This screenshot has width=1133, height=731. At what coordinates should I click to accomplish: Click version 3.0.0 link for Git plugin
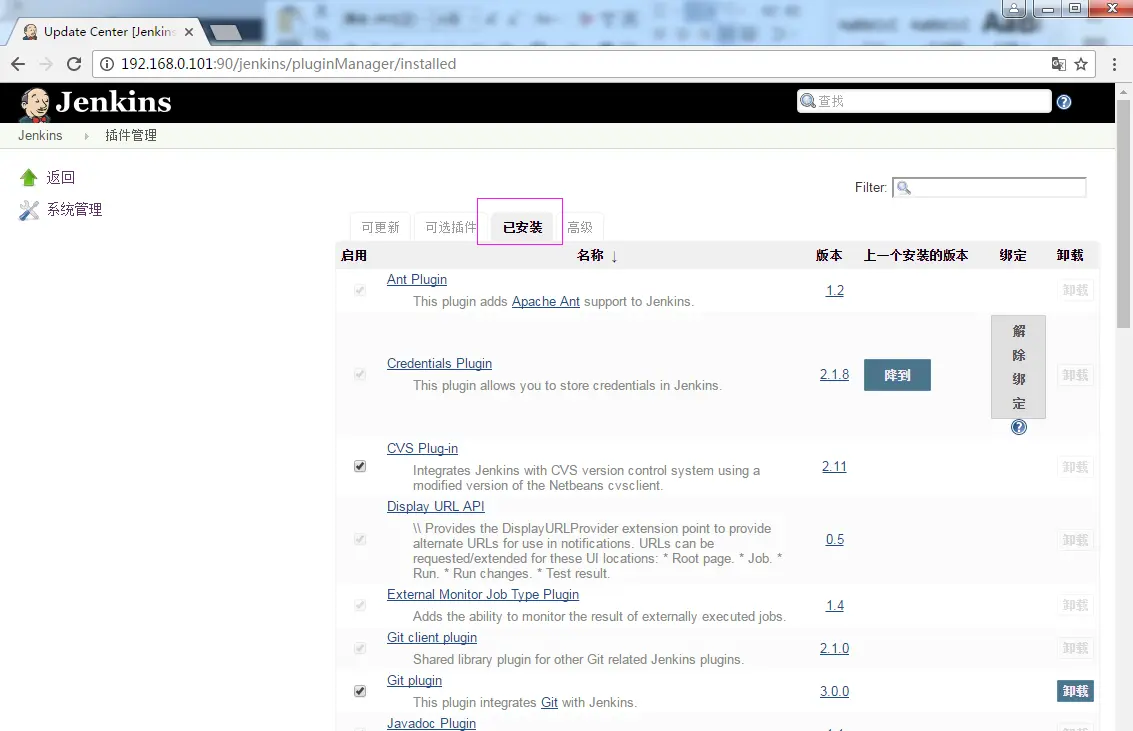[835, 691]
